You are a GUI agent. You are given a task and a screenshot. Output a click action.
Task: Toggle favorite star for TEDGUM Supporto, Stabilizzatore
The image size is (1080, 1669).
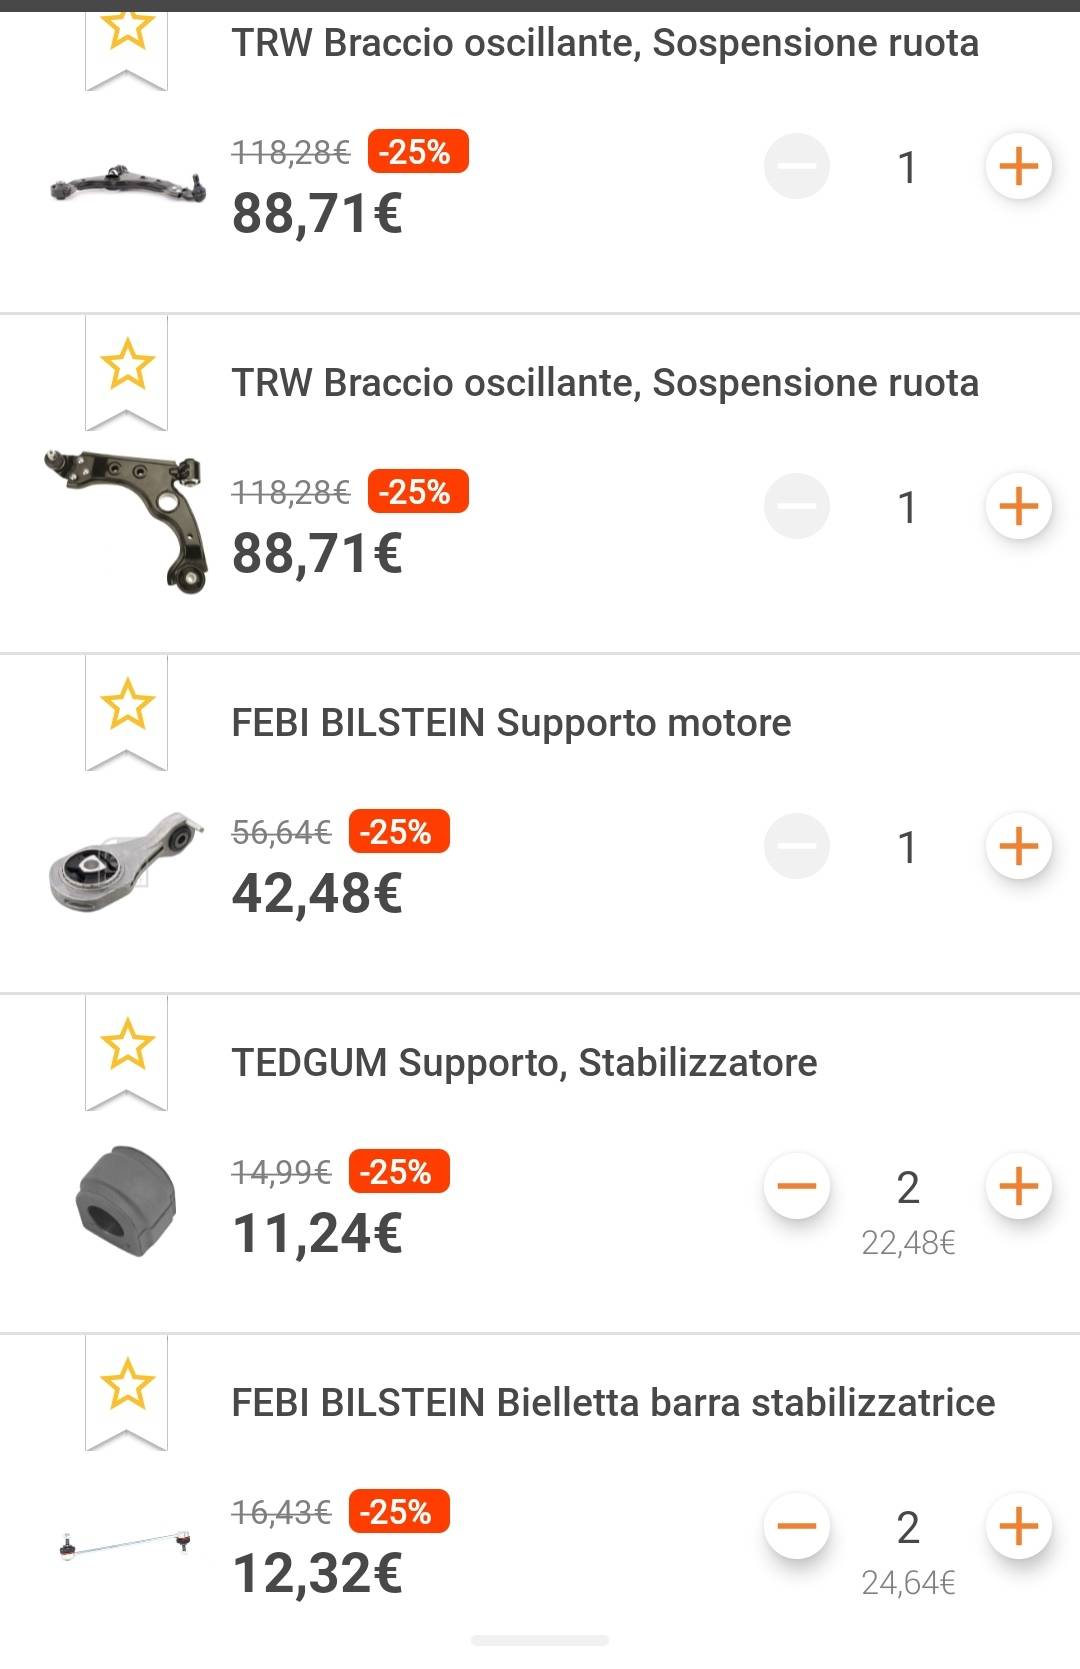(x=127, y=1045)
